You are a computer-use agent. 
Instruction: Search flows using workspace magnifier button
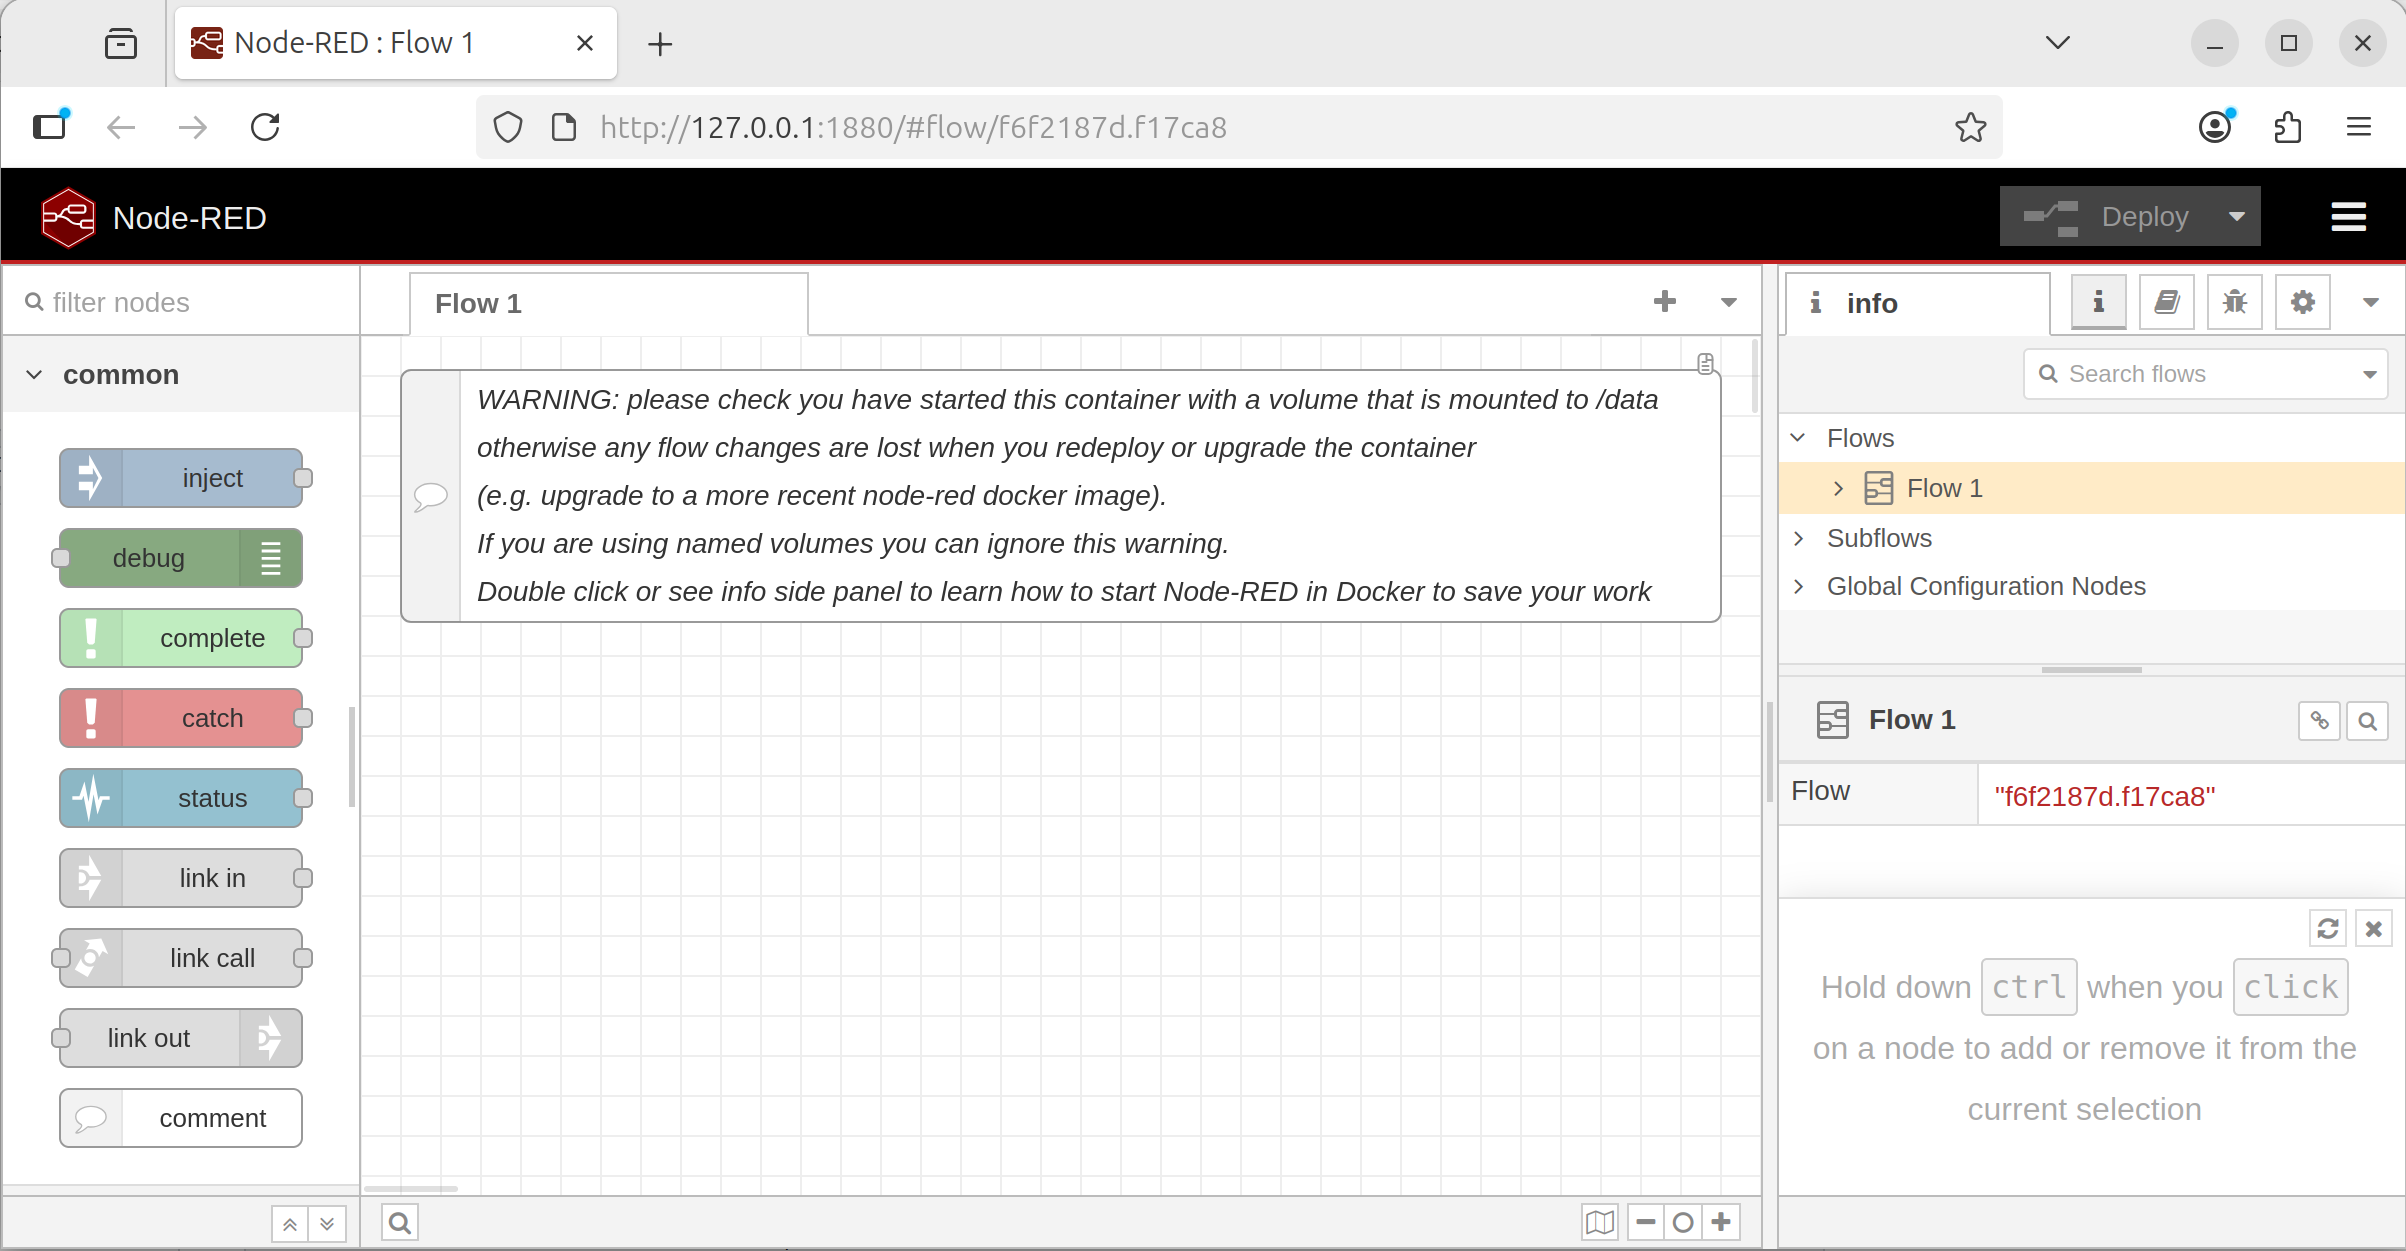tap(399, 1222)
